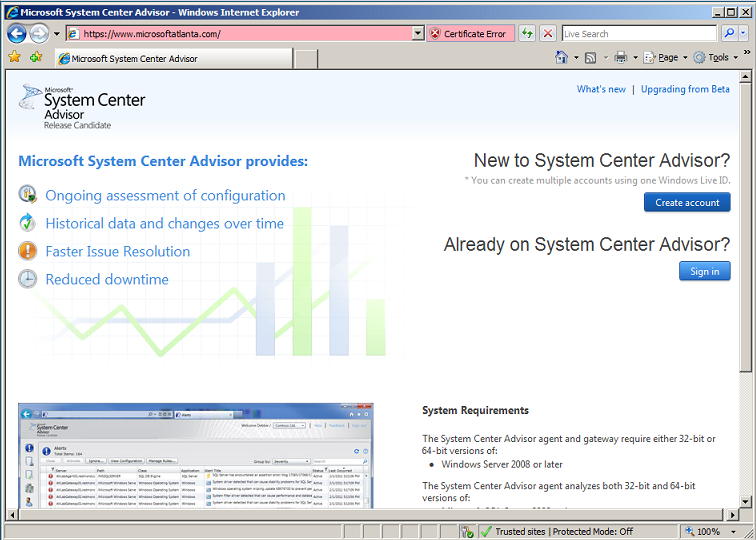Screen dimensions: 756x540
Task: Click the New to System Center Advisor heading
Action: click(x=602, y=161)
